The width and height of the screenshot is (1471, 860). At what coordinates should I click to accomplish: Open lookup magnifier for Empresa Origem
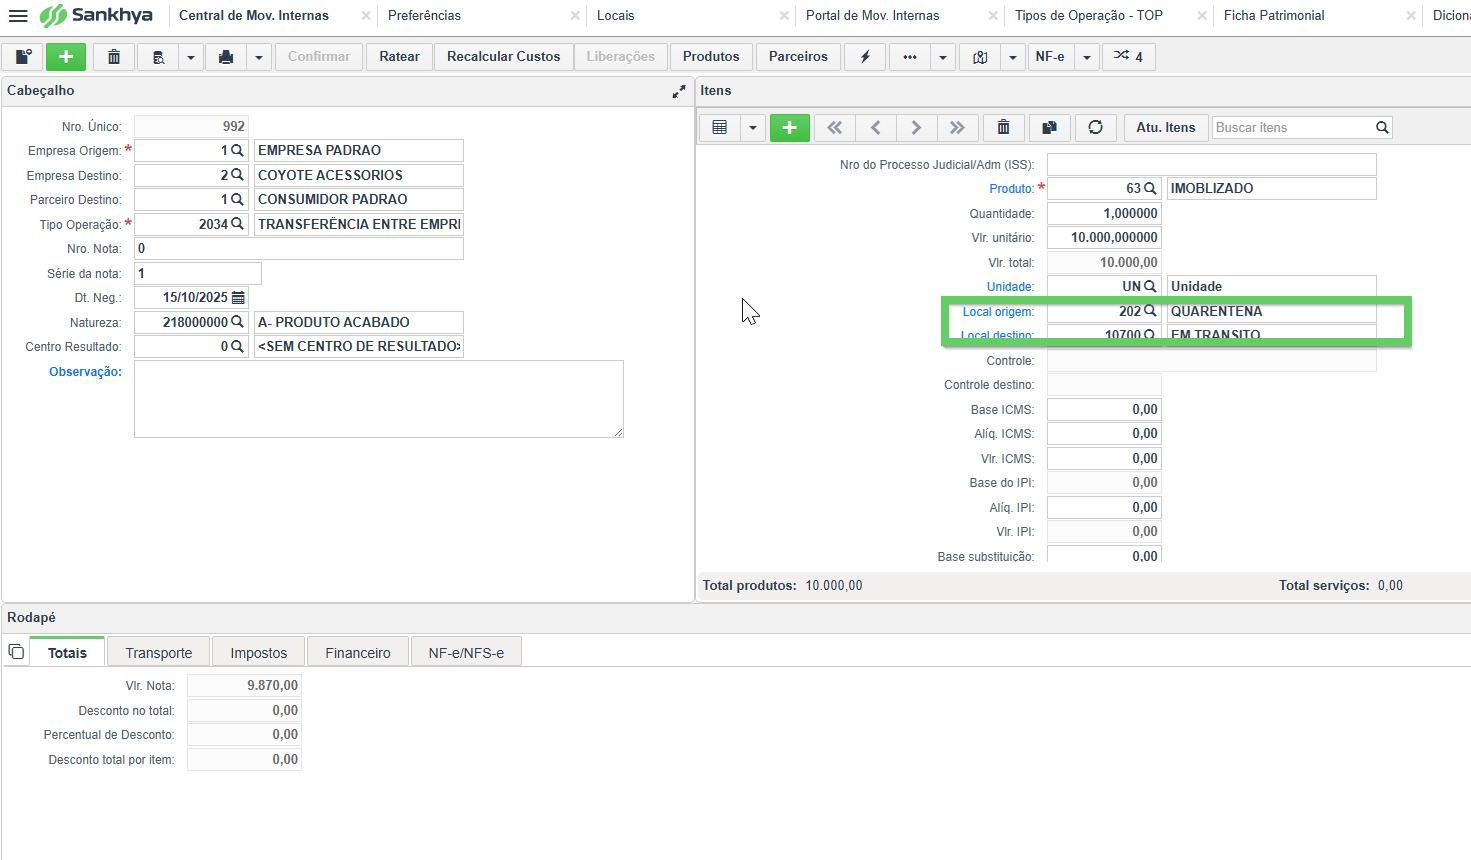[238, 151]
